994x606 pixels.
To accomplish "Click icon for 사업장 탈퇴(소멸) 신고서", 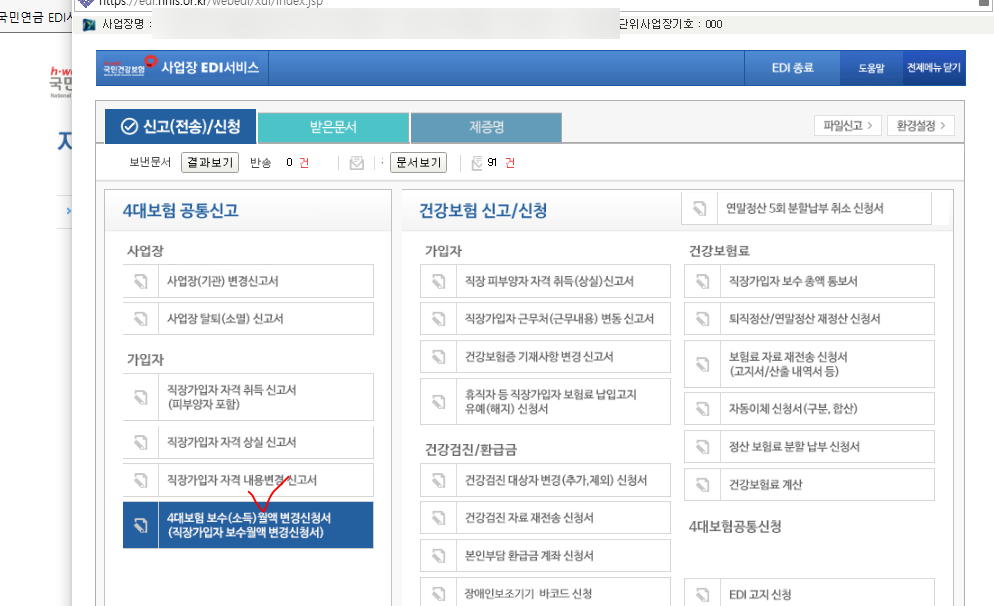I will 141,319.
